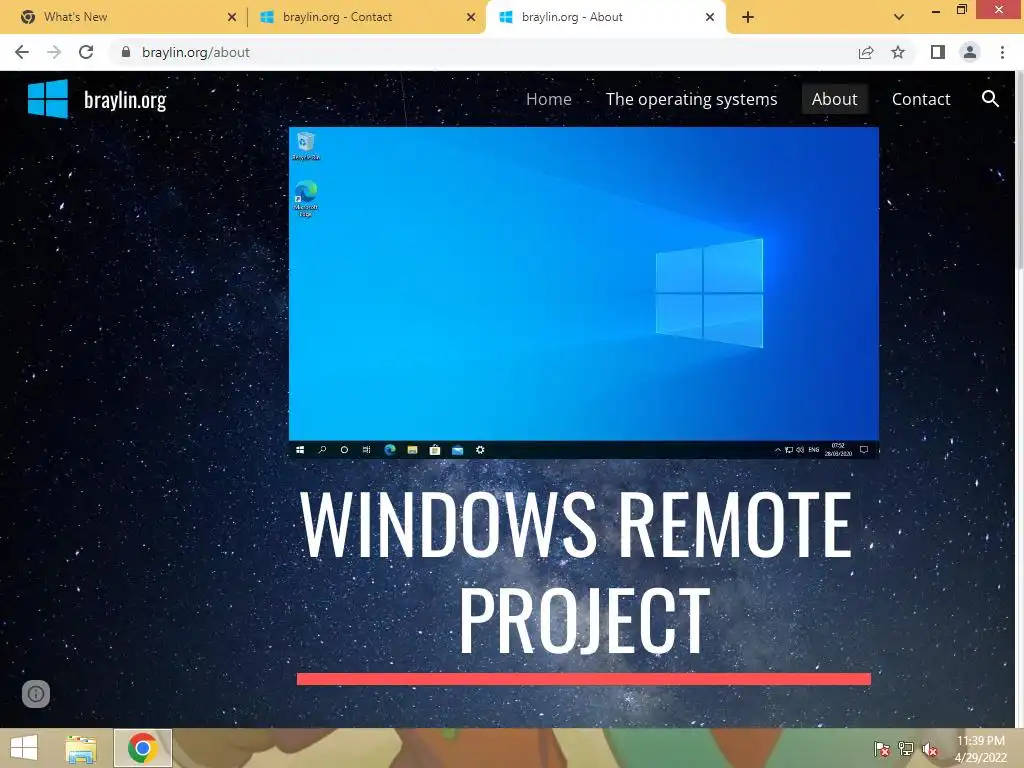Click the WINDOWS REMOTE PROJECT heading
This screenshot has height=768, width=1024.
tap(576, 572)
